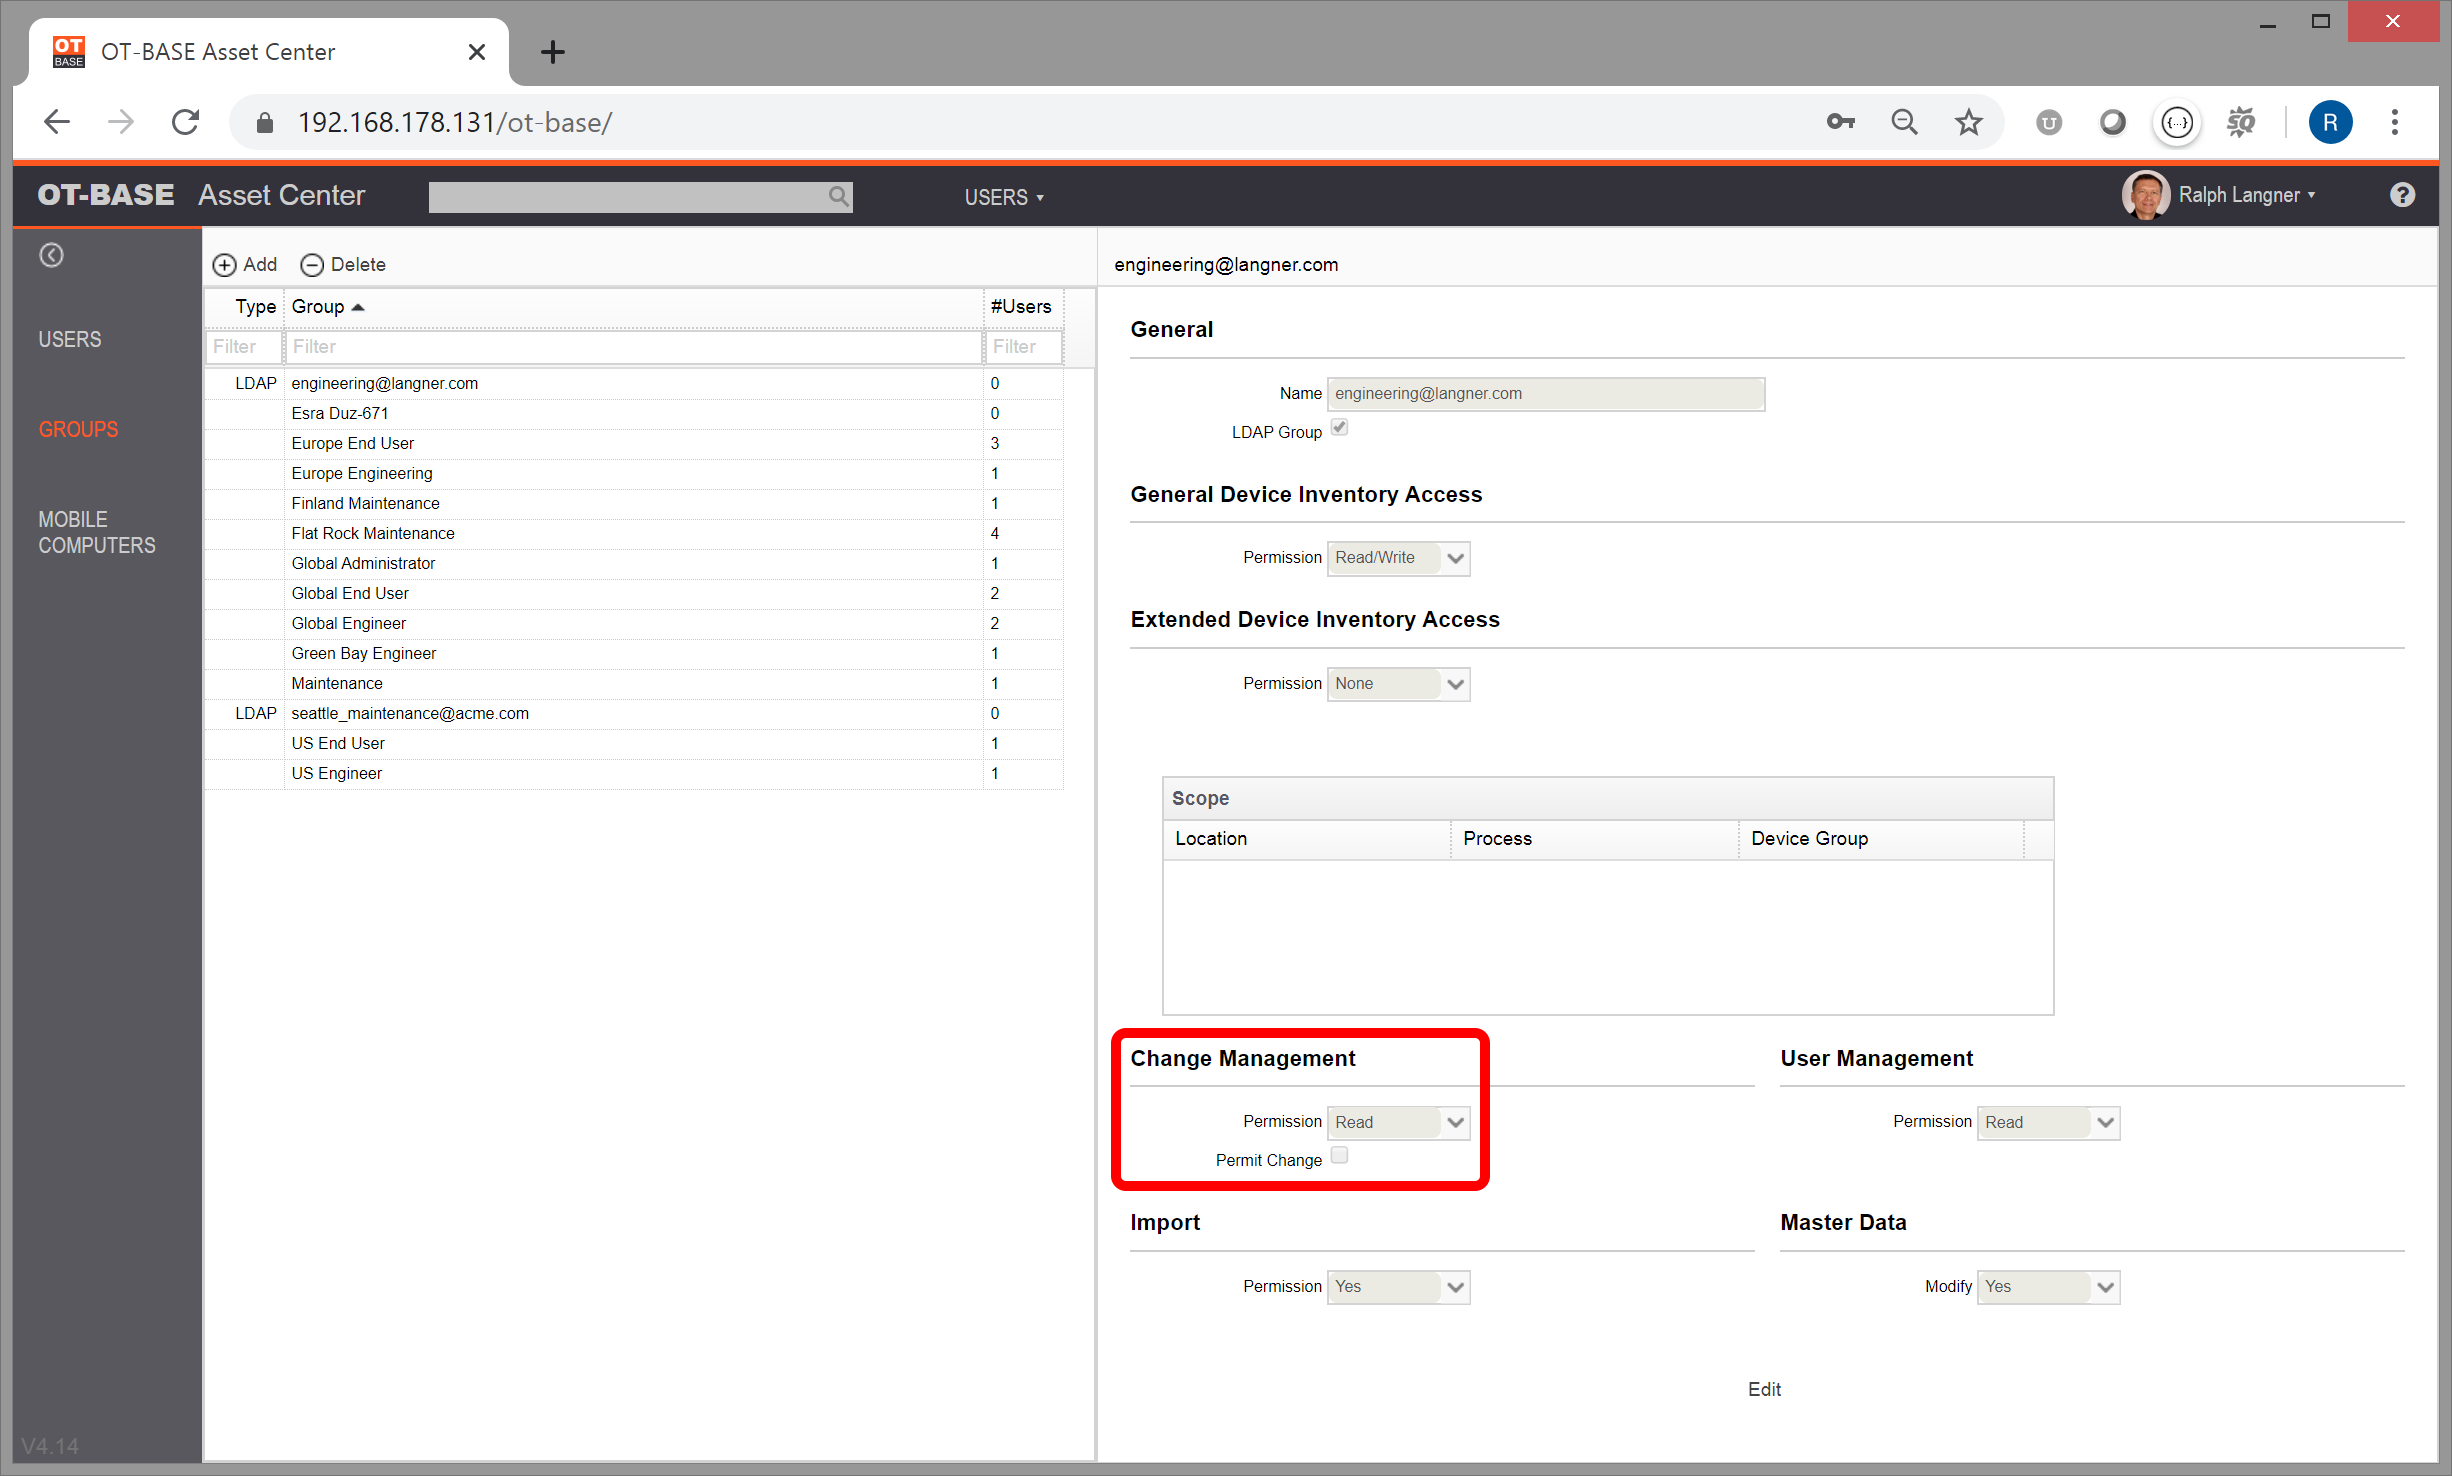Click the #Users filter field
Image resolution: width=2452 pixels, height=1476 pixels.
pyautogui.click(x=1024, y=347)
